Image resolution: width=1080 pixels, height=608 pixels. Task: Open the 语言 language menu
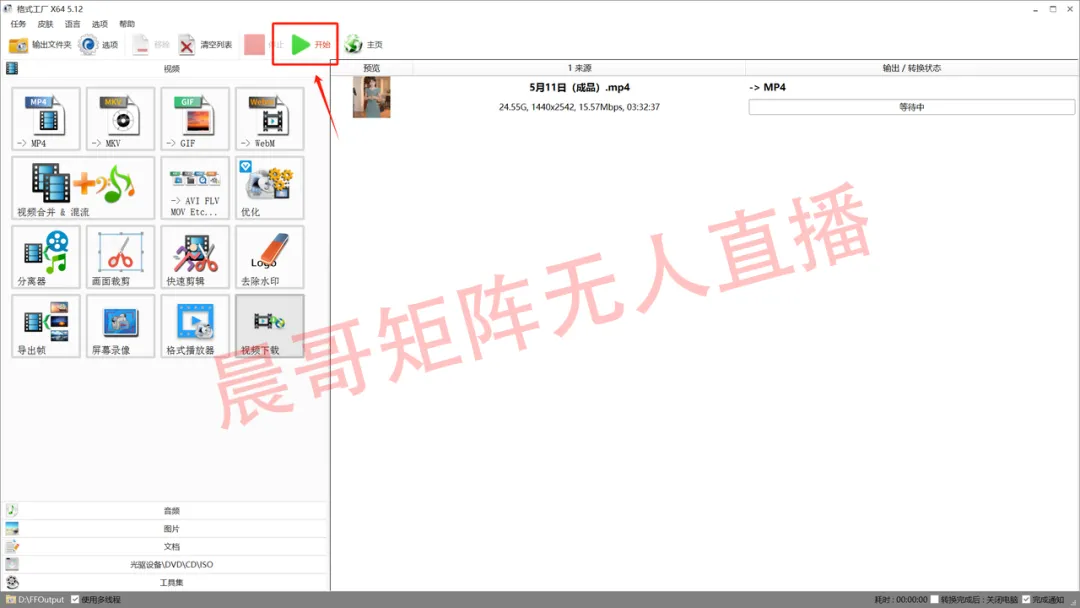coord(72,24)
